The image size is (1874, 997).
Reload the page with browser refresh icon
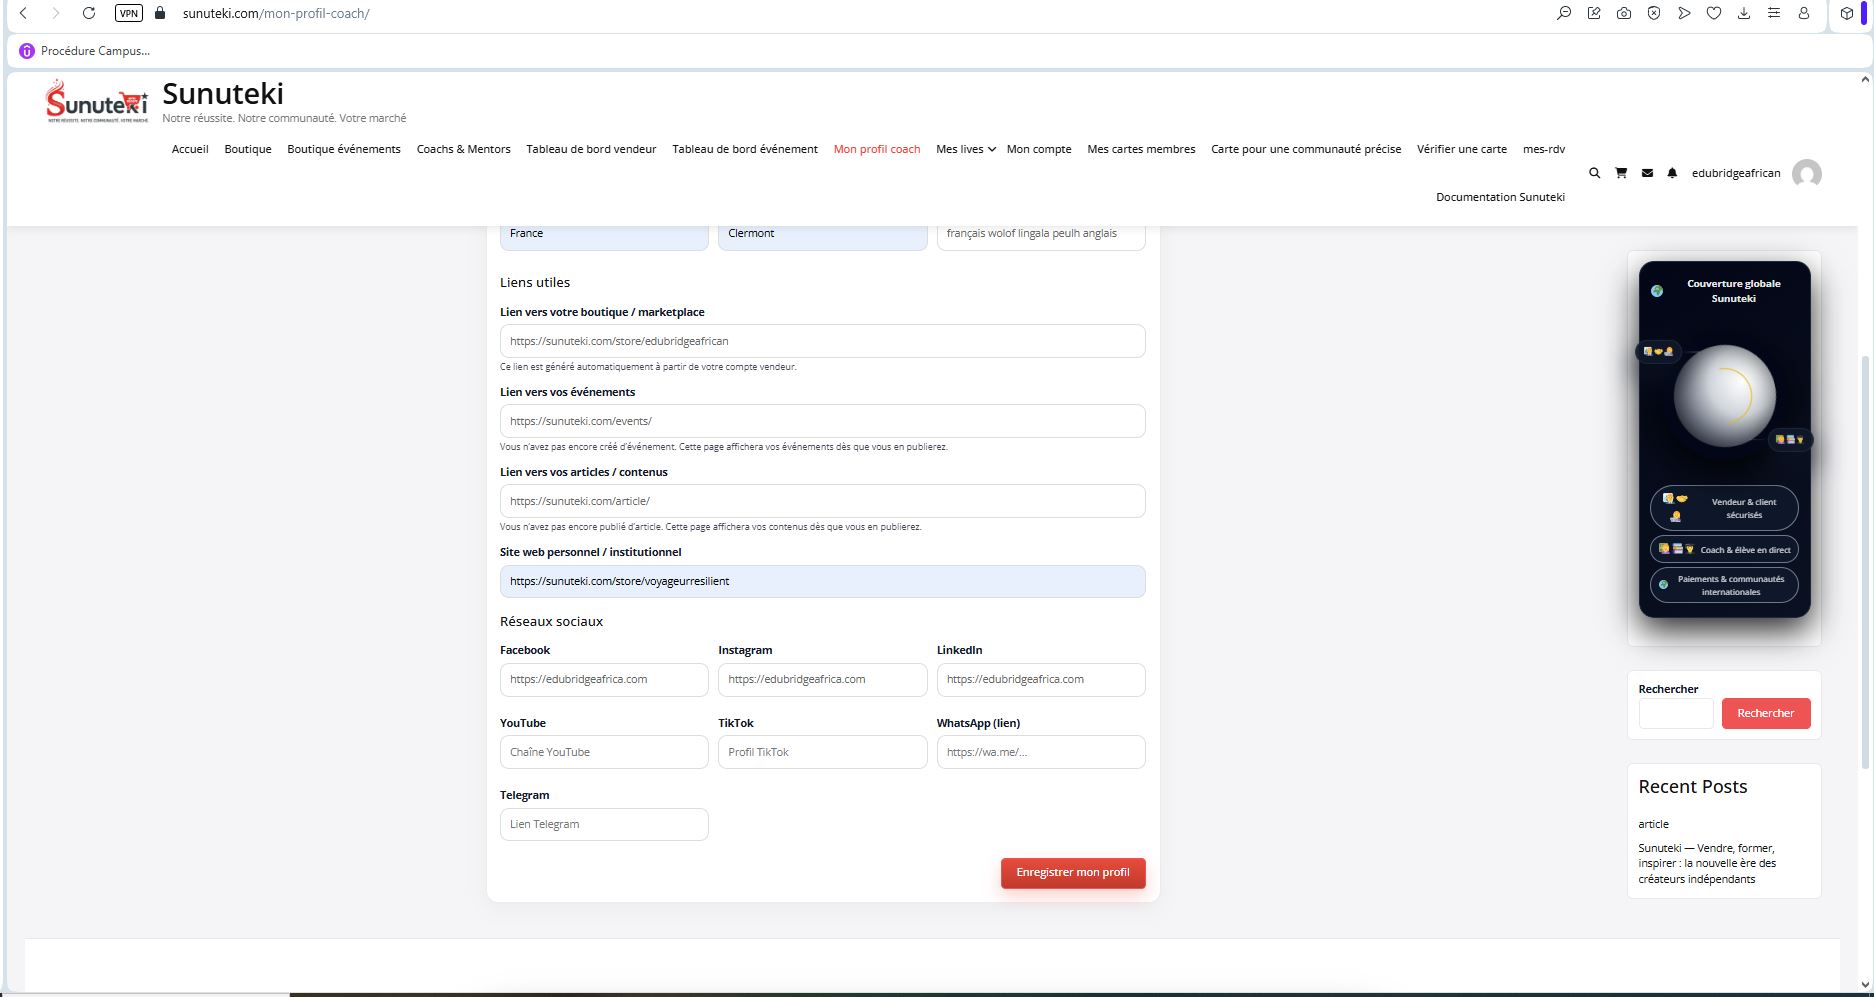pos(89,13)
